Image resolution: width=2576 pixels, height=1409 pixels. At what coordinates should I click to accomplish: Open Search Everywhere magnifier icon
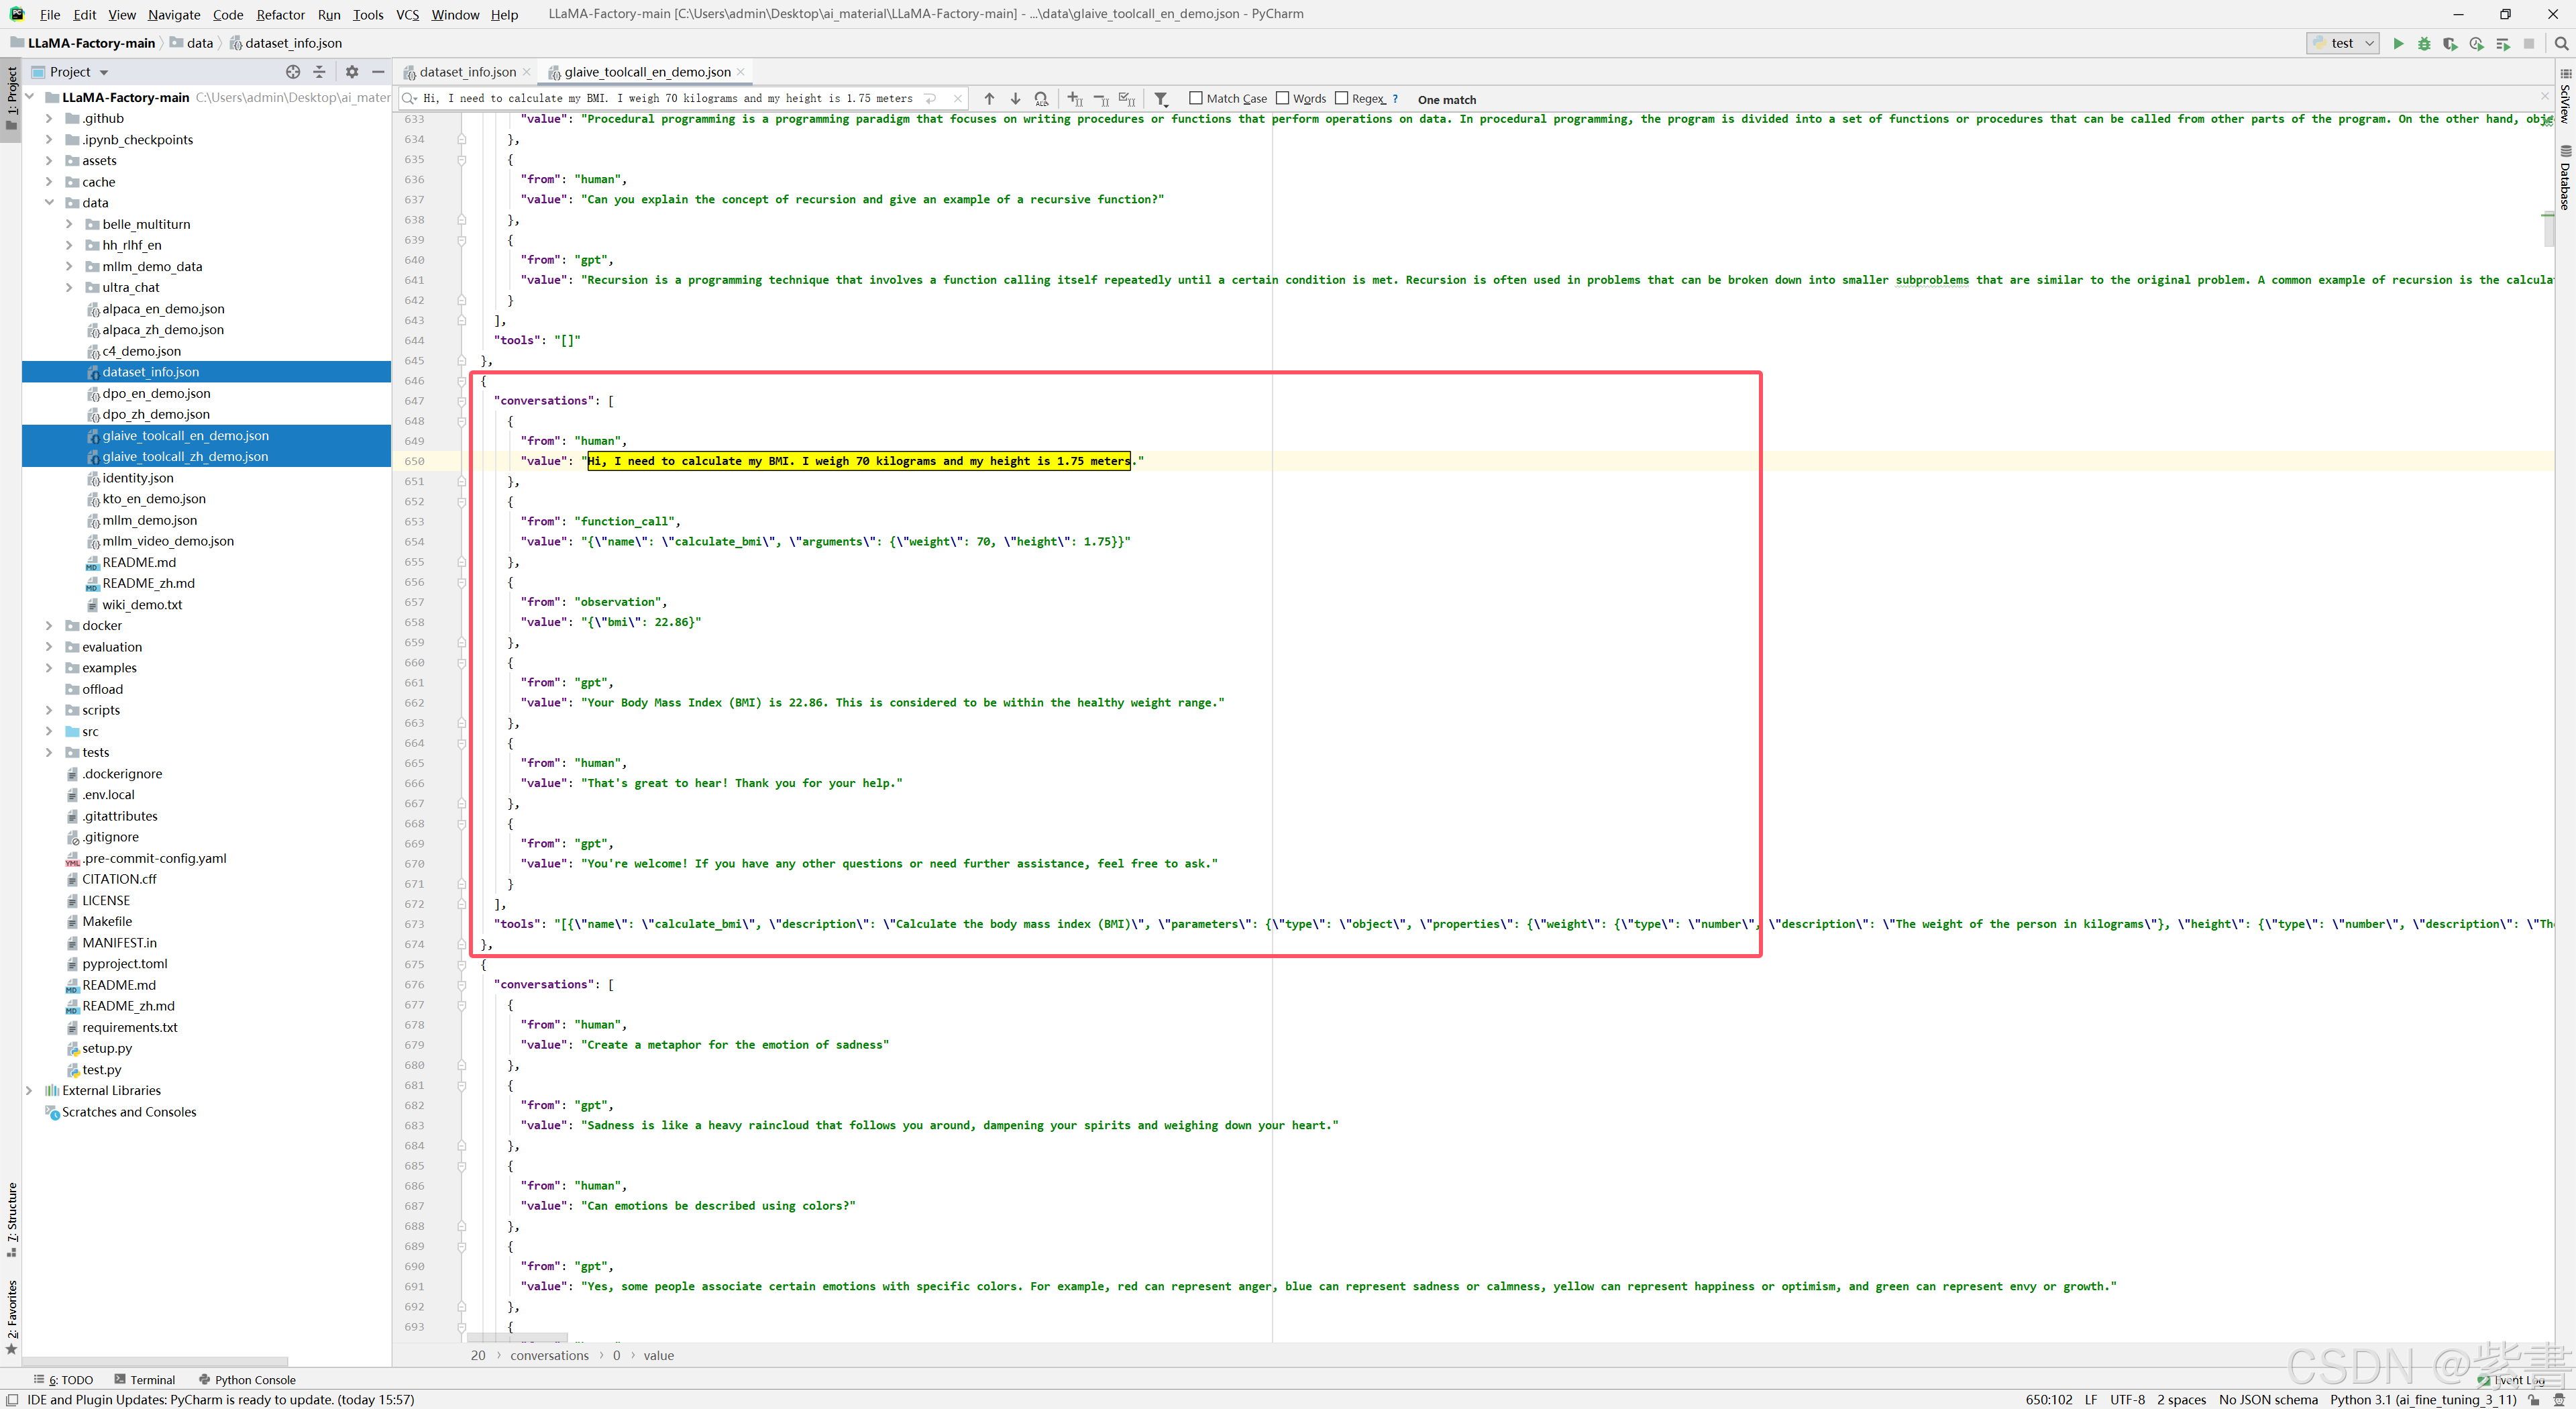(x=2560, y=43)
